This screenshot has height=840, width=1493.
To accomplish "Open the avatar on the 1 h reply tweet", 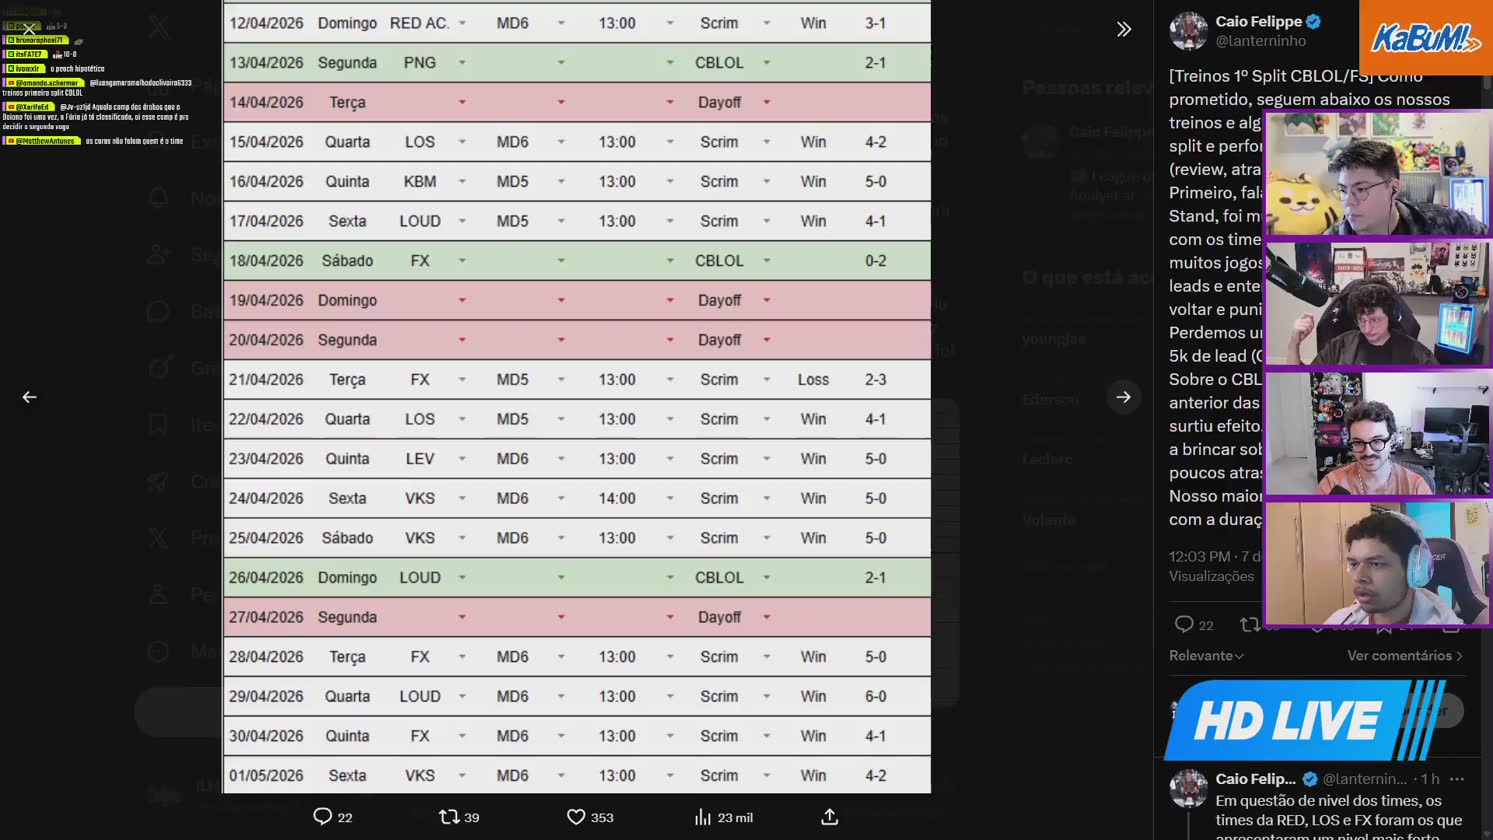I will tap(1188, 788).
